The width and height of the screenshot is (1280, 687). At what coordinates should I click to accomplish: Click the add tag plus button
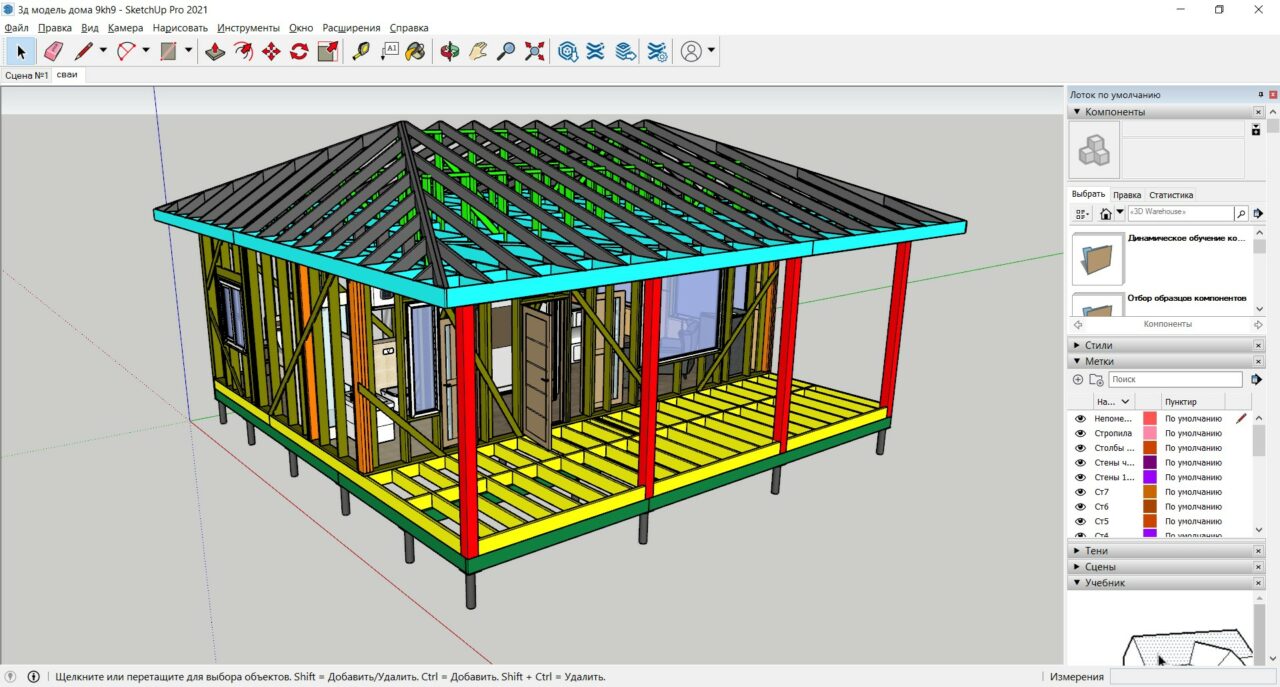(1078, 380)
